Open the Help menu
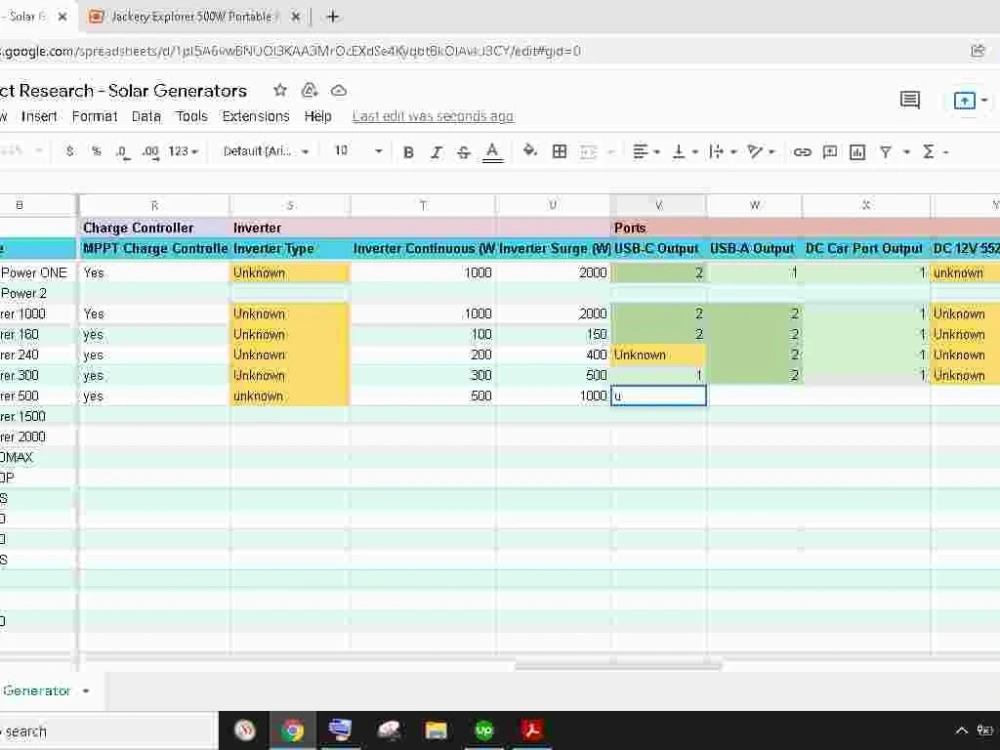Screen dimensions: 1000x750 318,116
